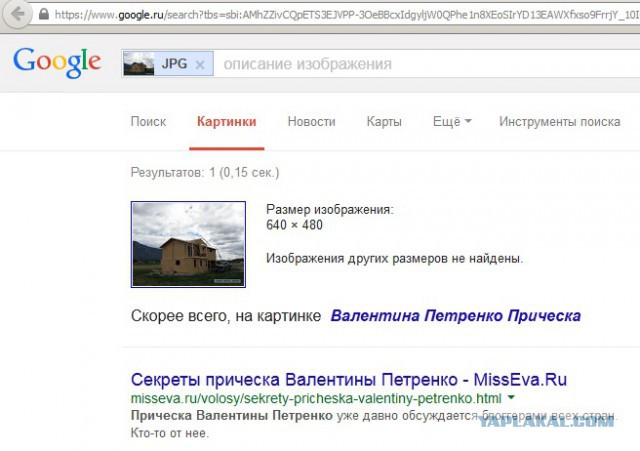
Task: Open the Секреты прическа Валентины Петренко result
Action: coord(349,380)
